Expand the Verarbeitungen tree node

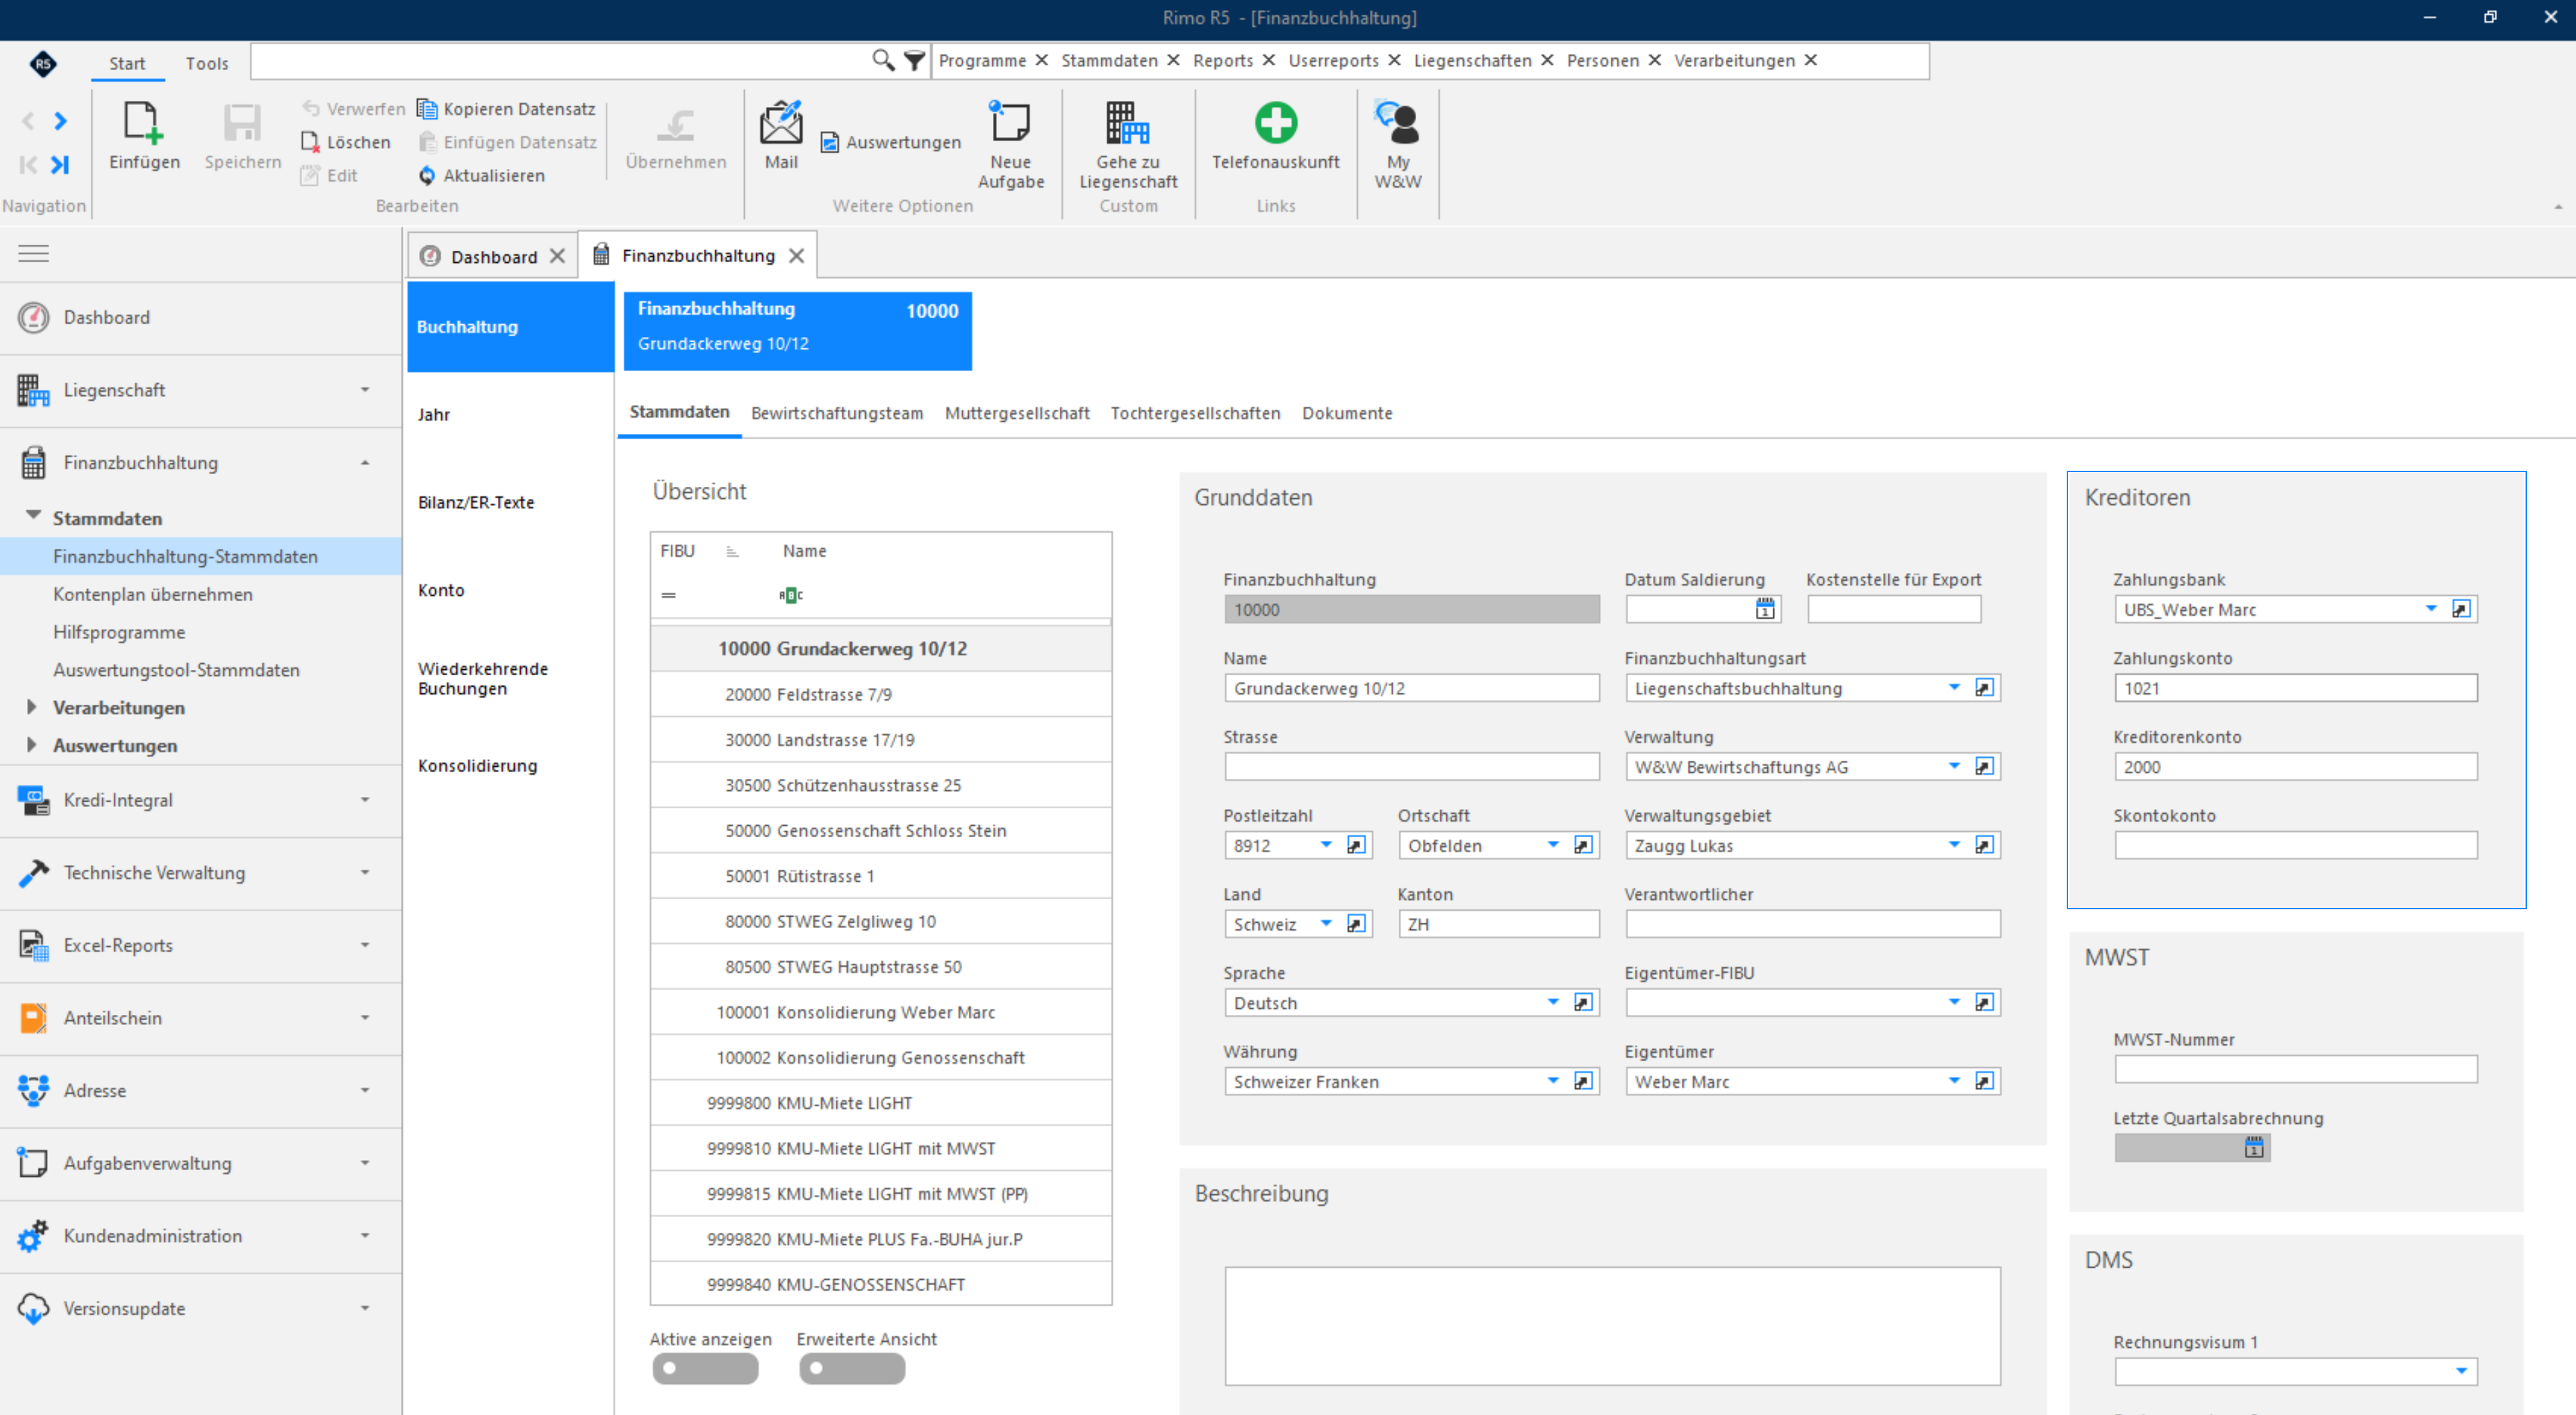point(32,707)
